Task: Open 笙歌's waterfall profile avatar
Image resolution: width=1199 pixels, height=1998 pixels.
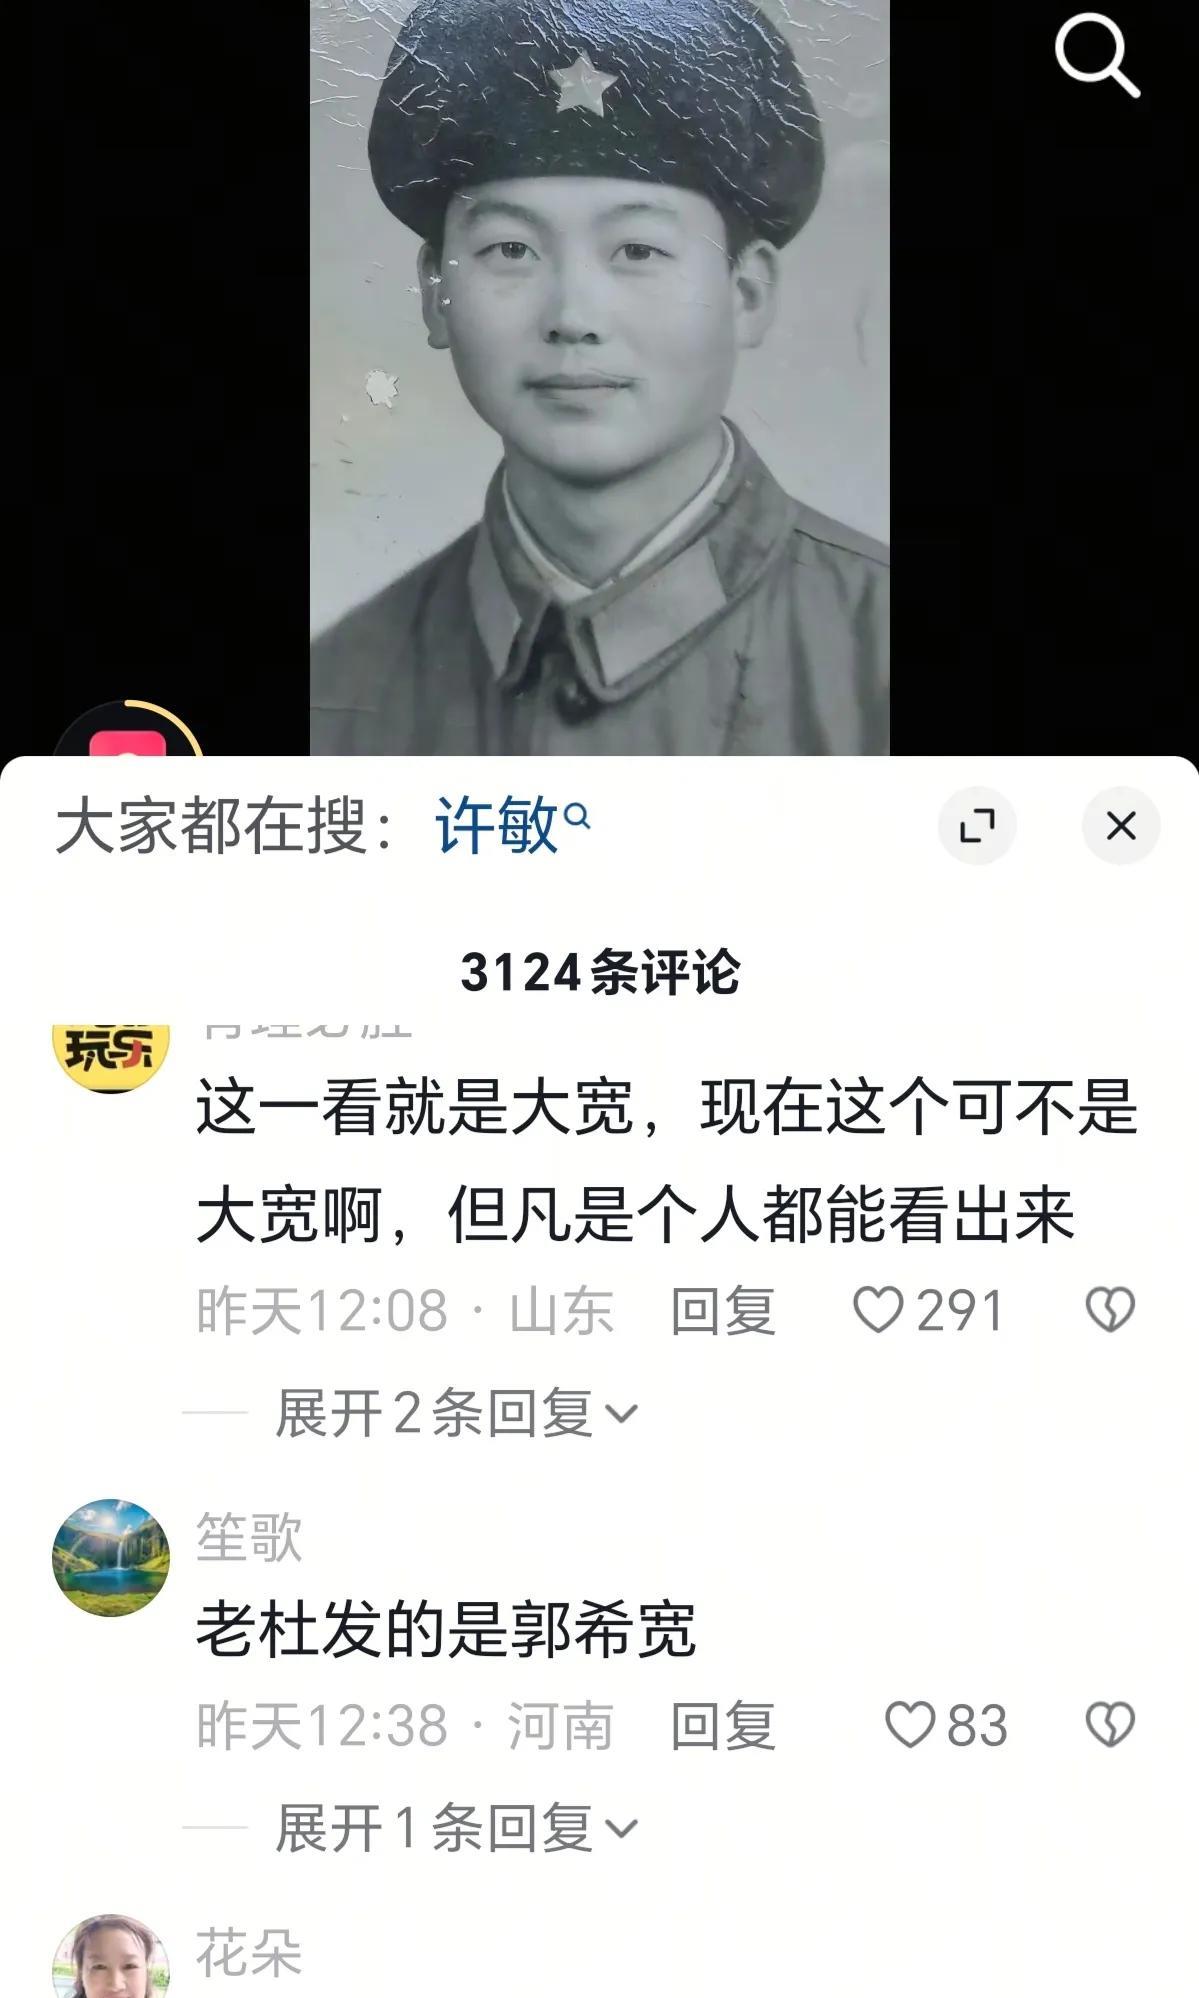Action: 111,1557
